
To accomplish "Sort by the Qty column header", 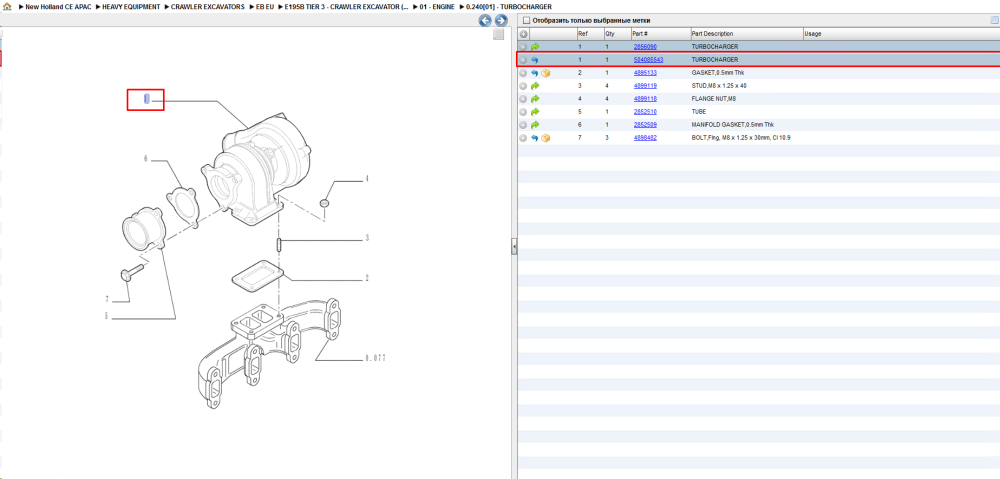I will click(616, 34).
